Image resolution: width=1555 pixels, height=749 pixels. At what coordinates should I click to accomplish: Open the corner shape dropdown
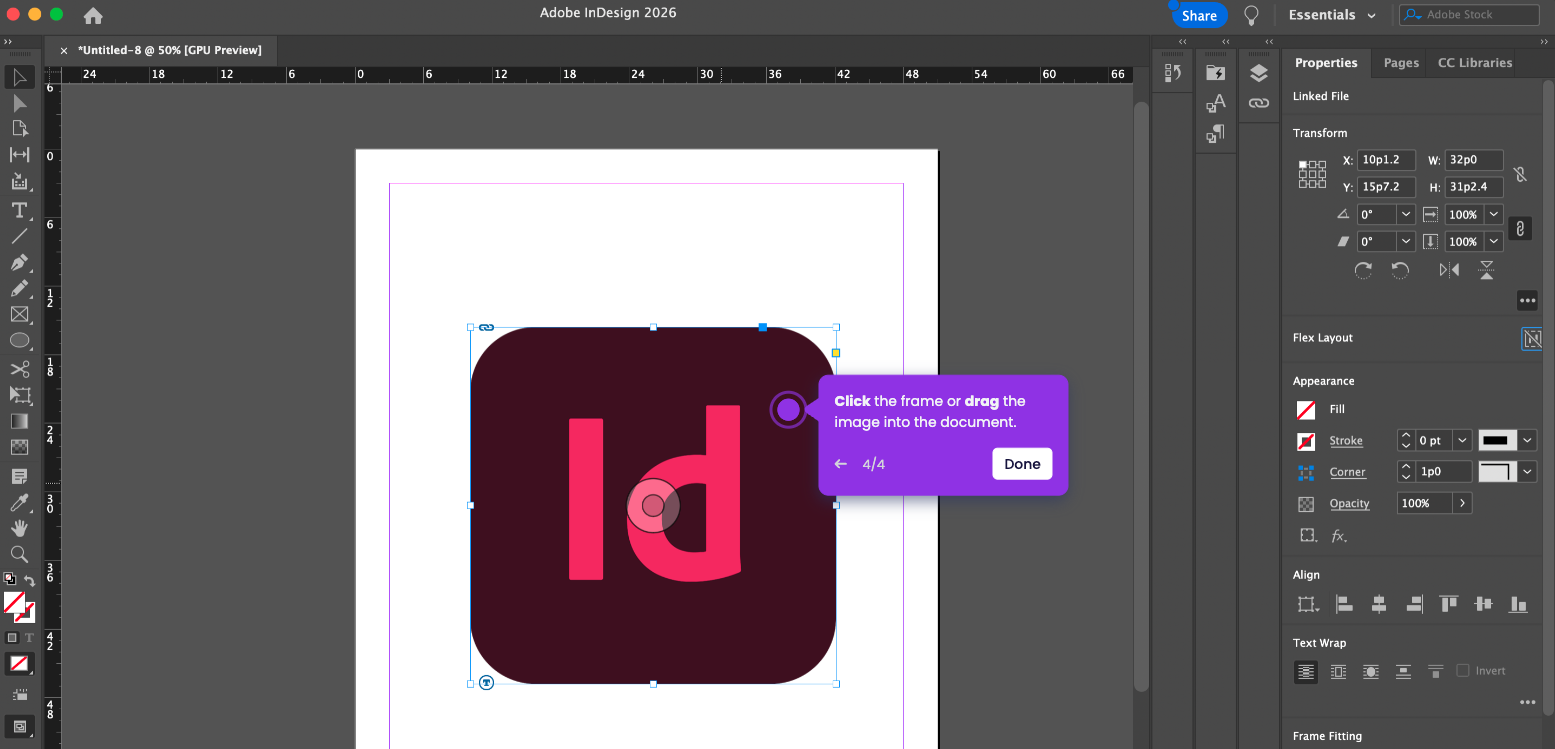click(x=1528, y=472)
